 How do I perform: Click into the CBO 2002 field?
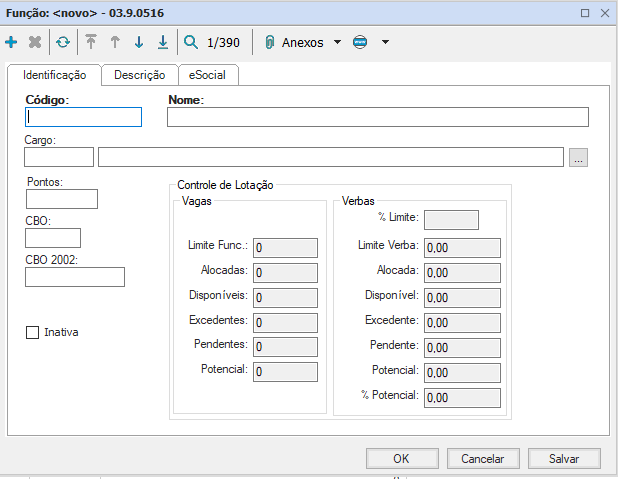pos(75,277)
